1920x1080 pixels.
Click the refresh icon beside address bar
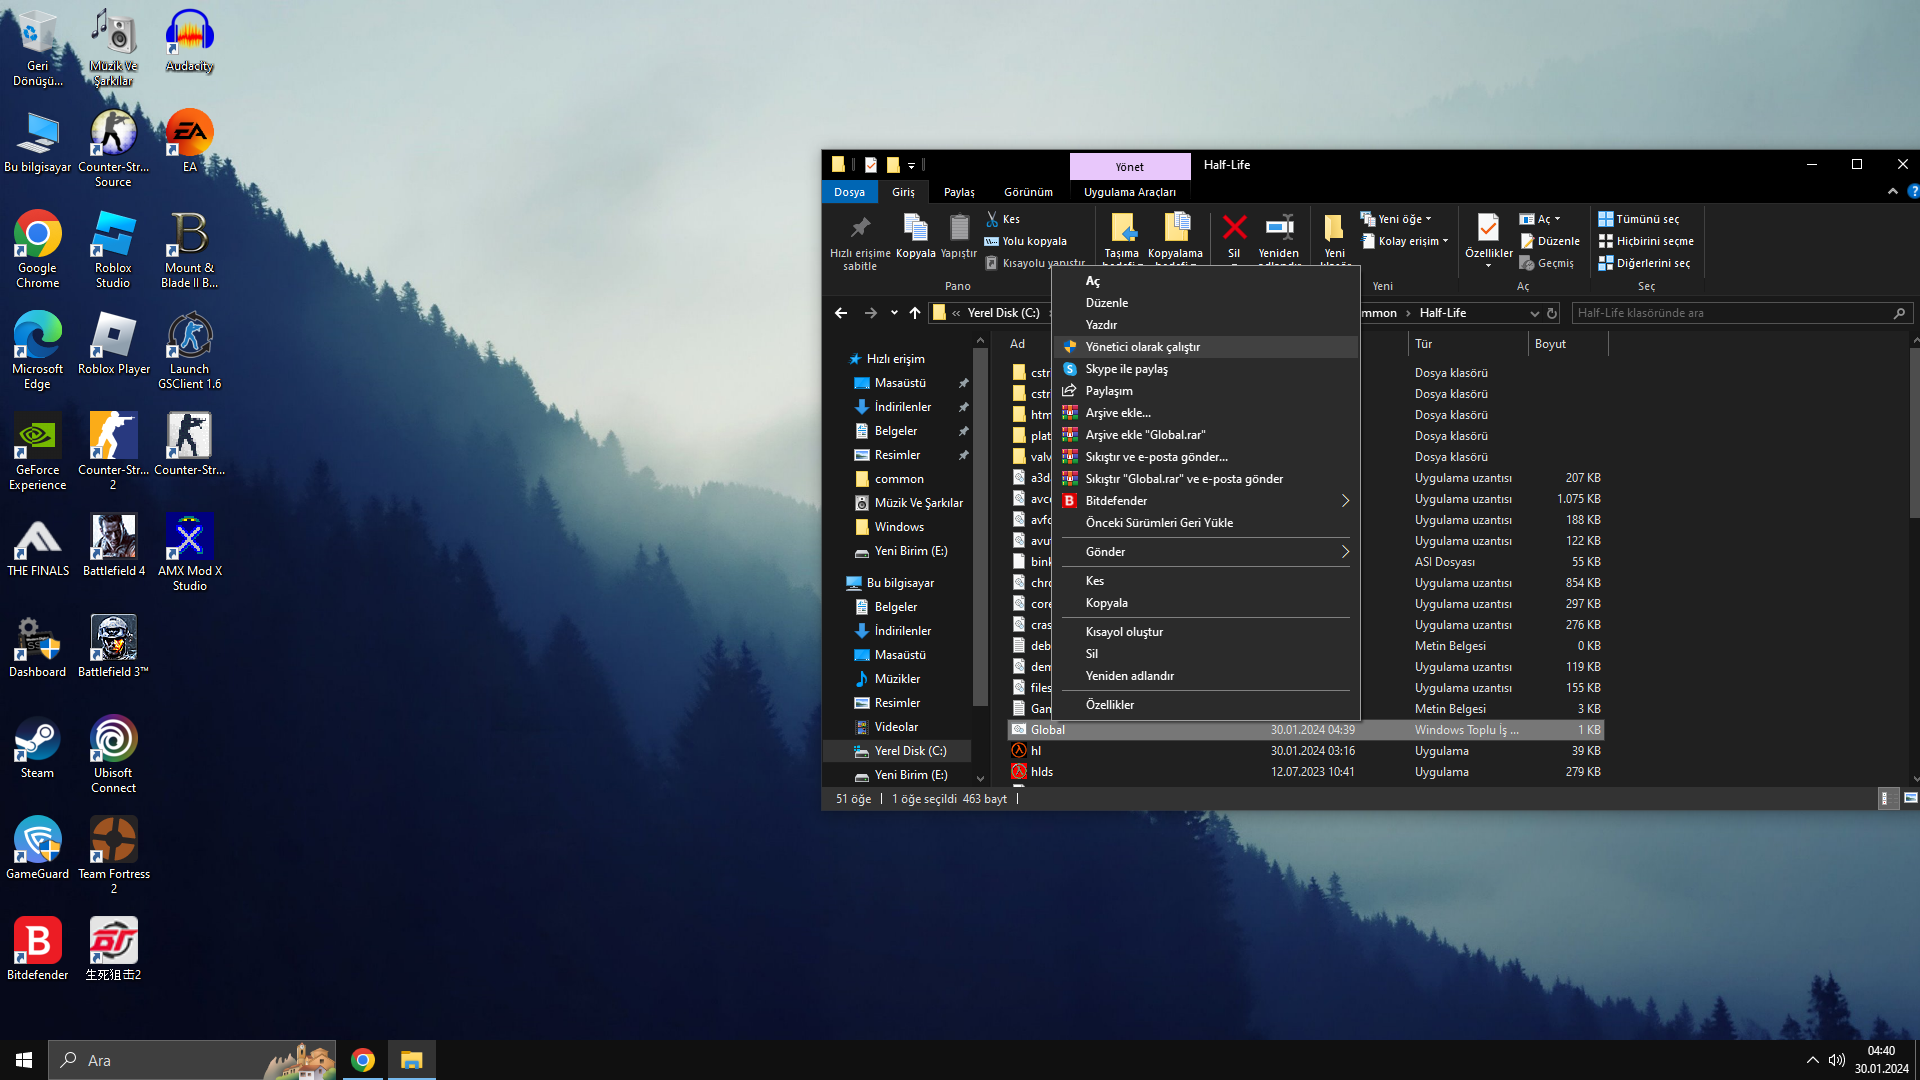click(1552, 313)
